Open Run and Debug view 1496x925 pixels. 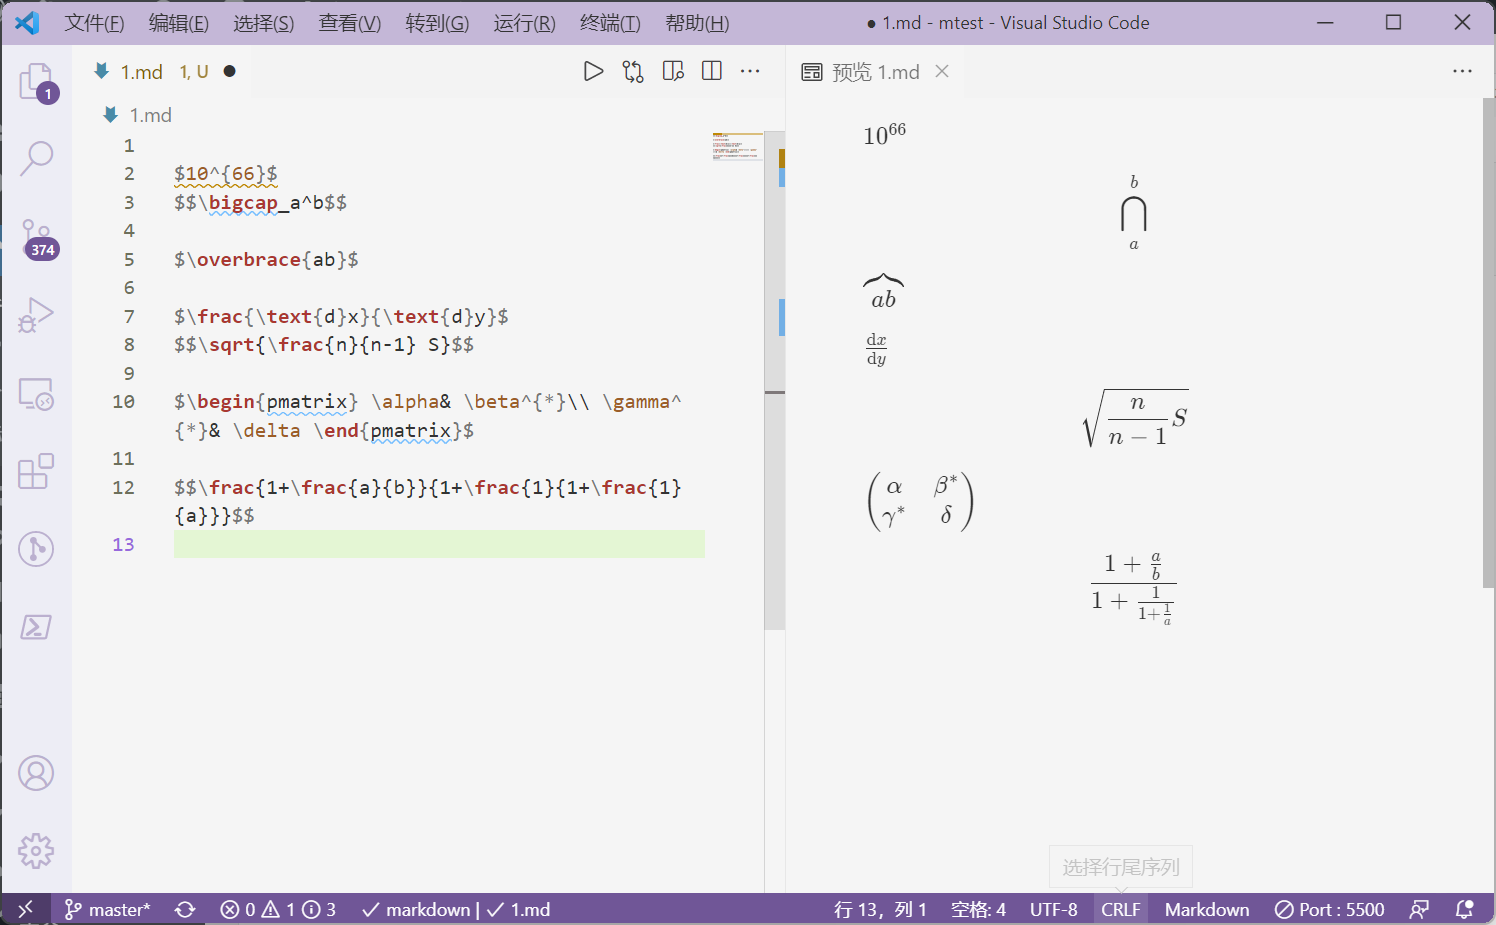click(x=36, y=315)
